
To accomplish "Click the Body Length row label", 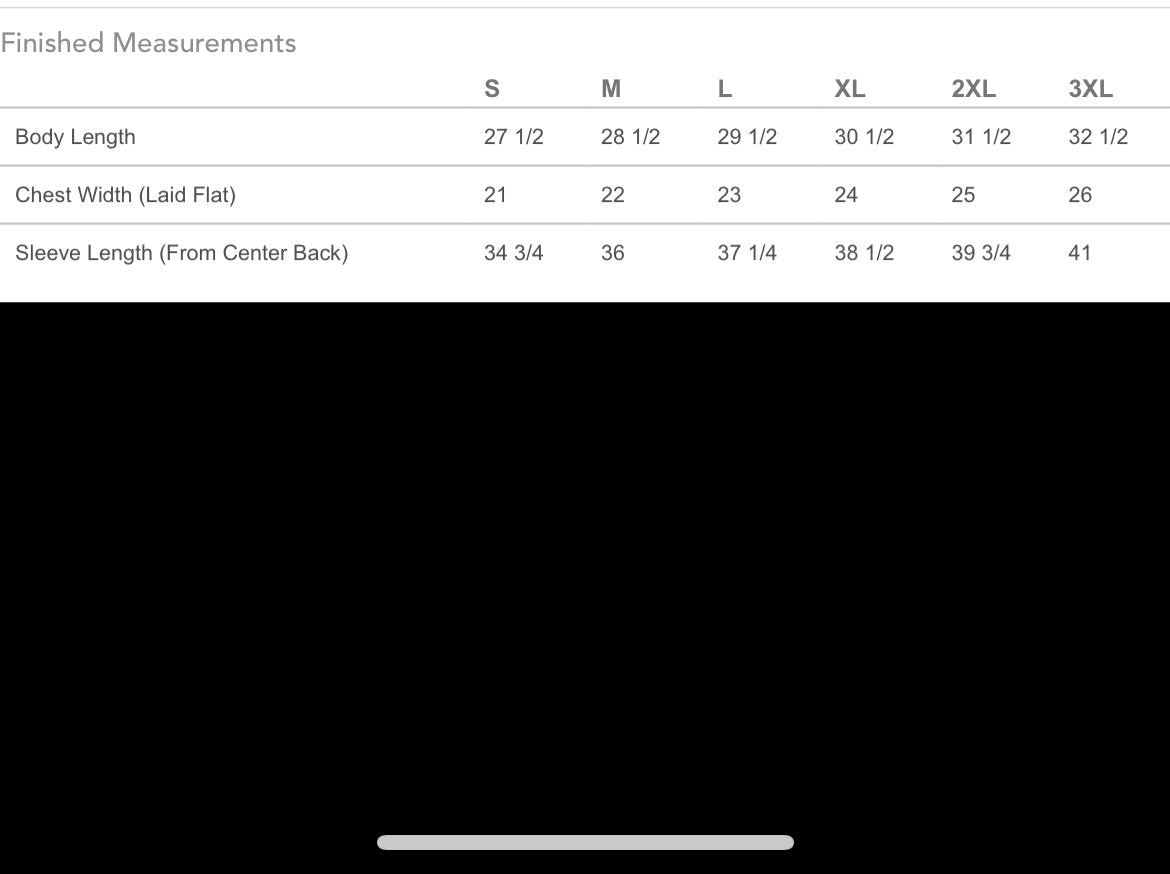I will (75, 137).
